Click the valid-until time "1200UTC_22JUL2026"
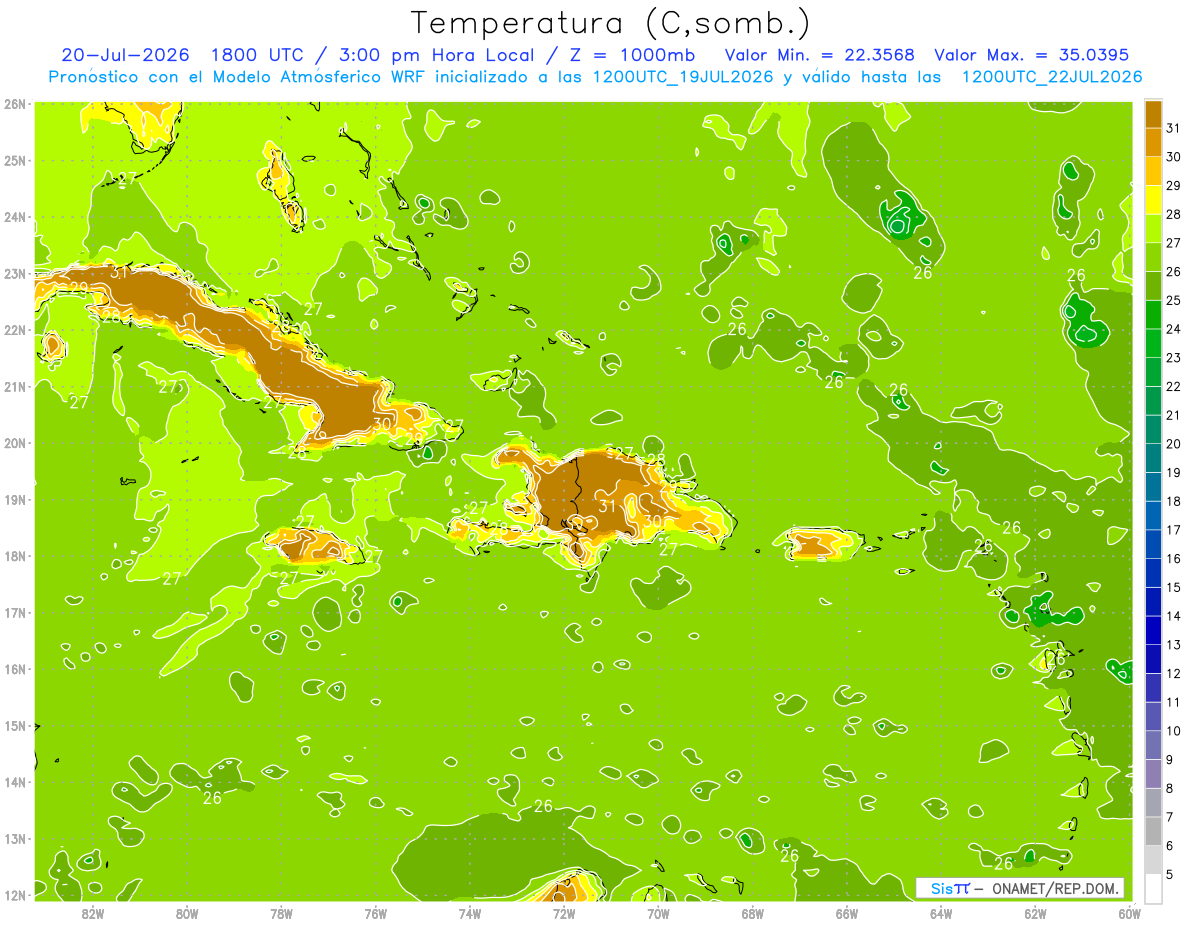Viewport: 1200px width, 927px height. pos(1051,77)
